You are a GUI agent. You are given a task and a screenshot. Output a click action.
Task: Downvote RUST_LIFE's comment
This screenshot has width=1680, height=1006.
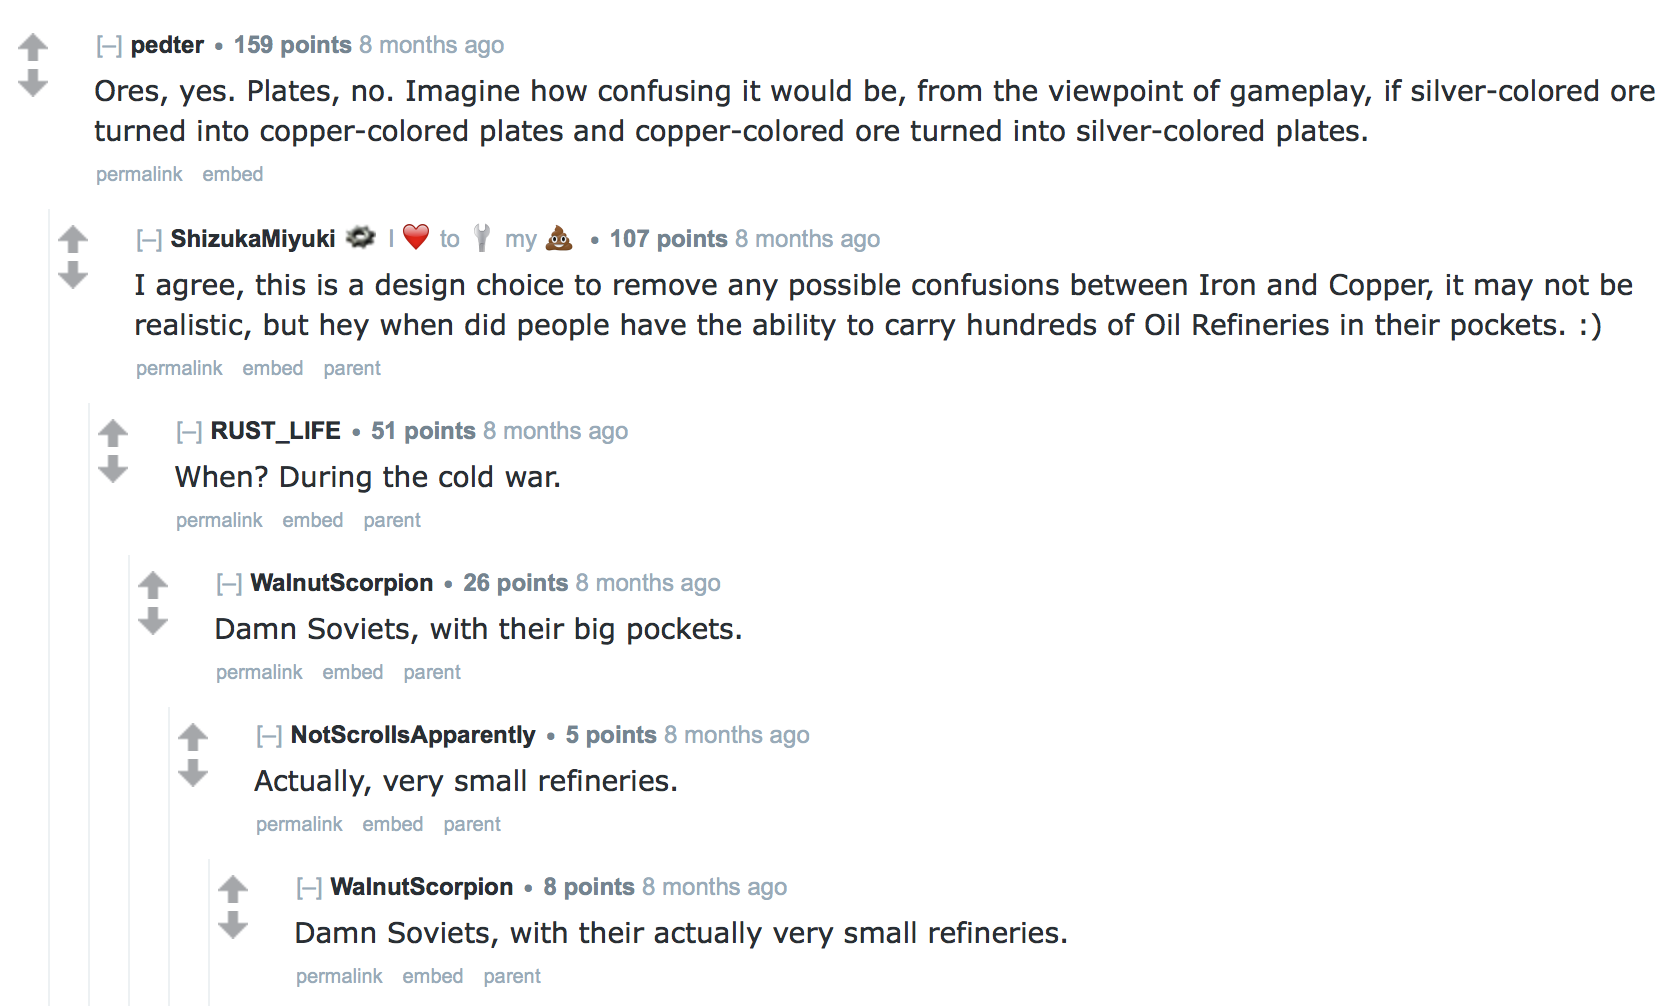click(113, 468)
